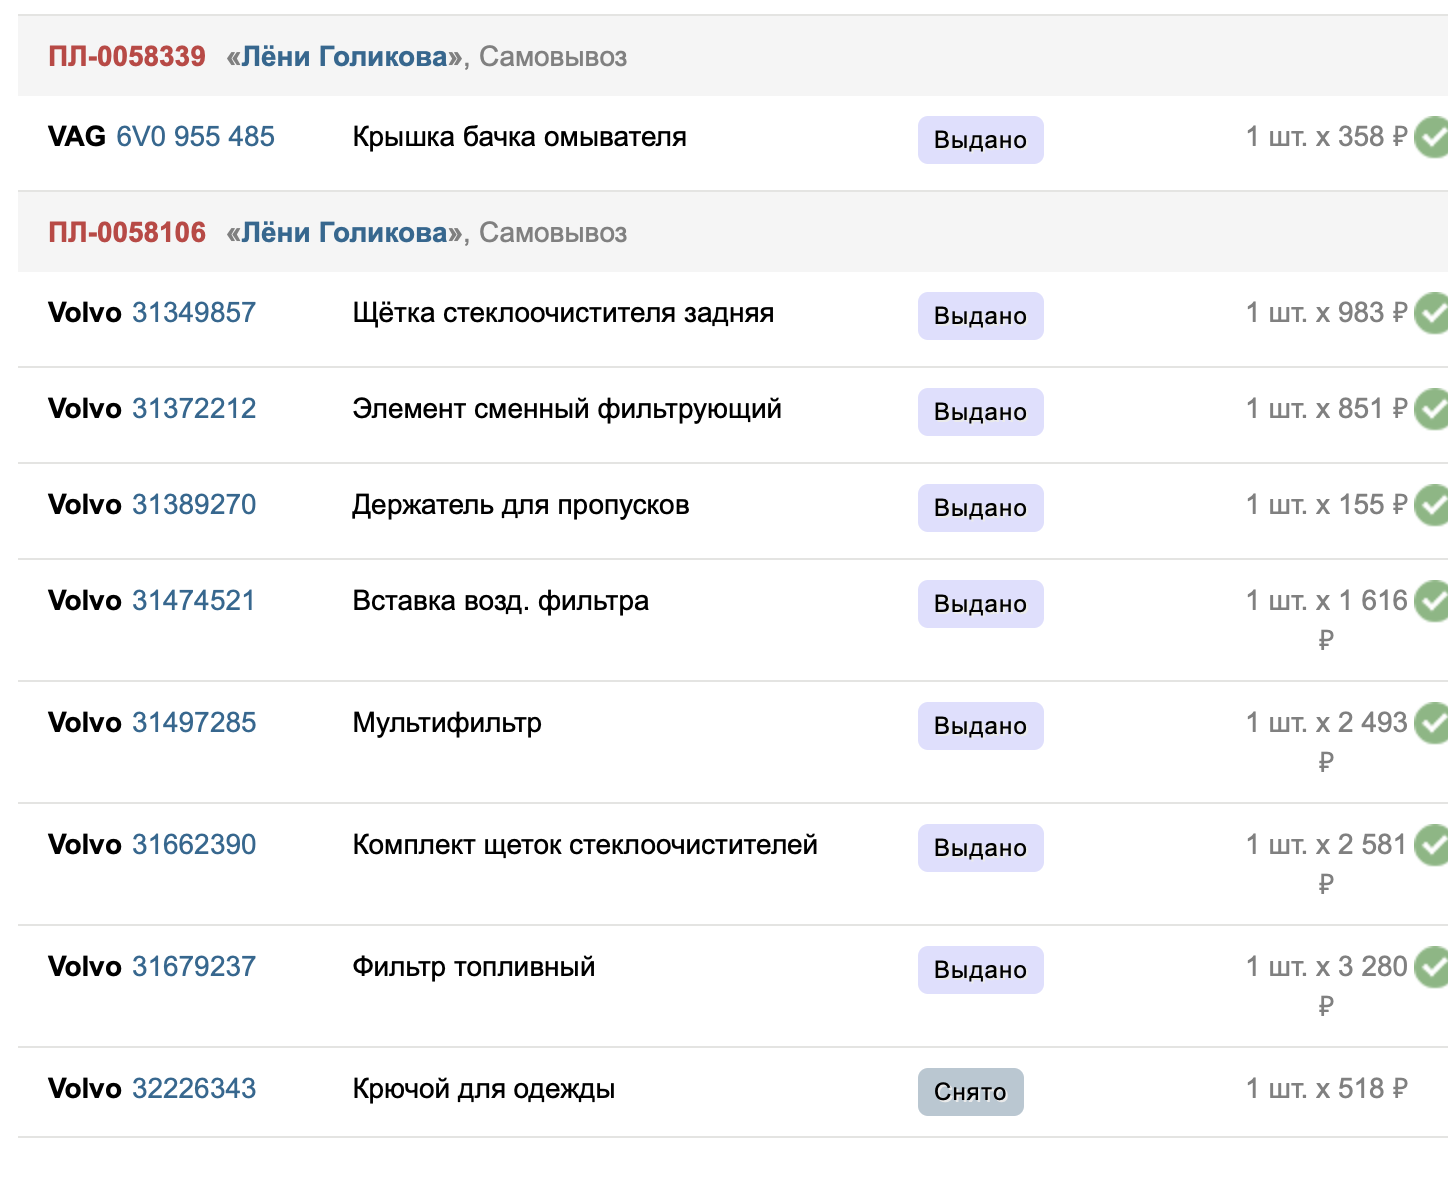The image size is (1448, 1184).
Task: Open Volvo part 32226343 link
Action: [x=194, y=1089]
